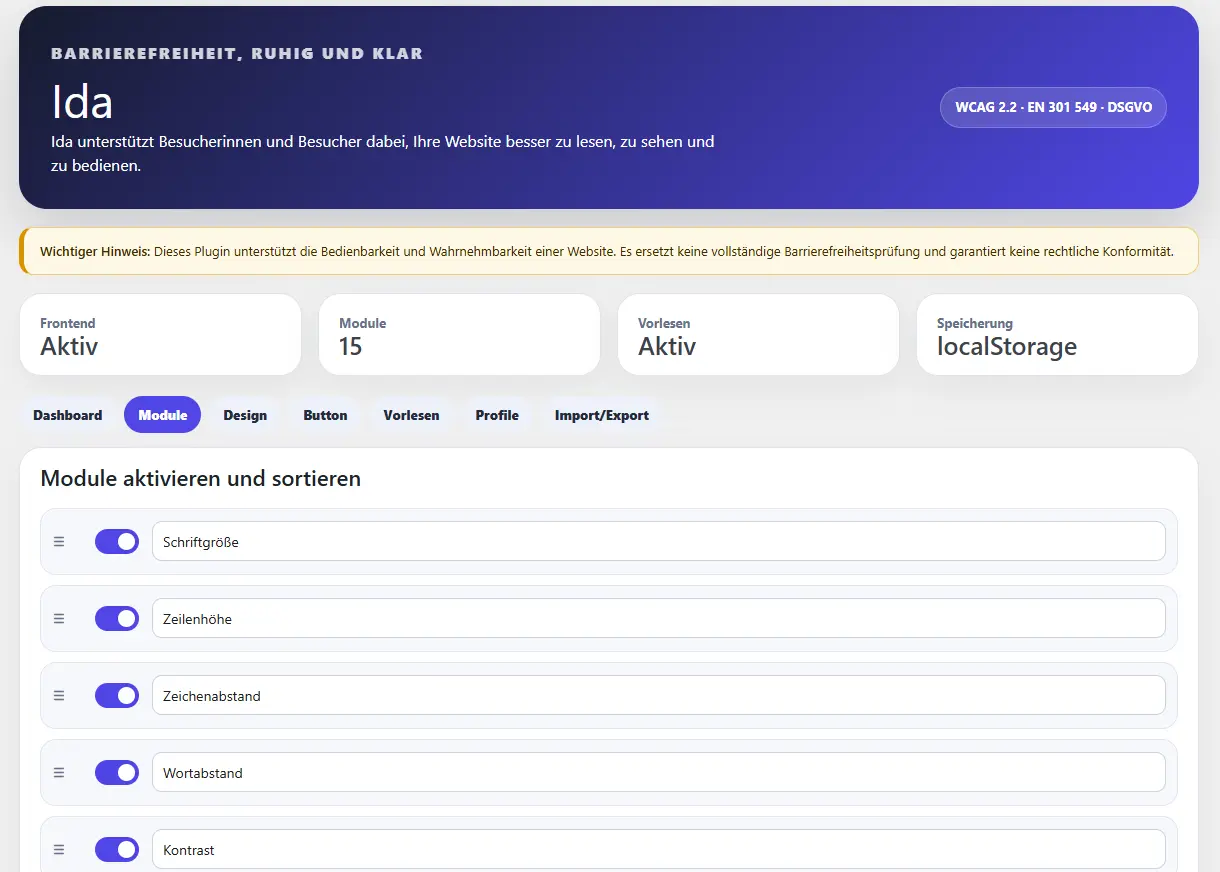Click the drag handle for Kontrast row
Image resolution: width=1220 pixels, height=872 pixels.
59,850
